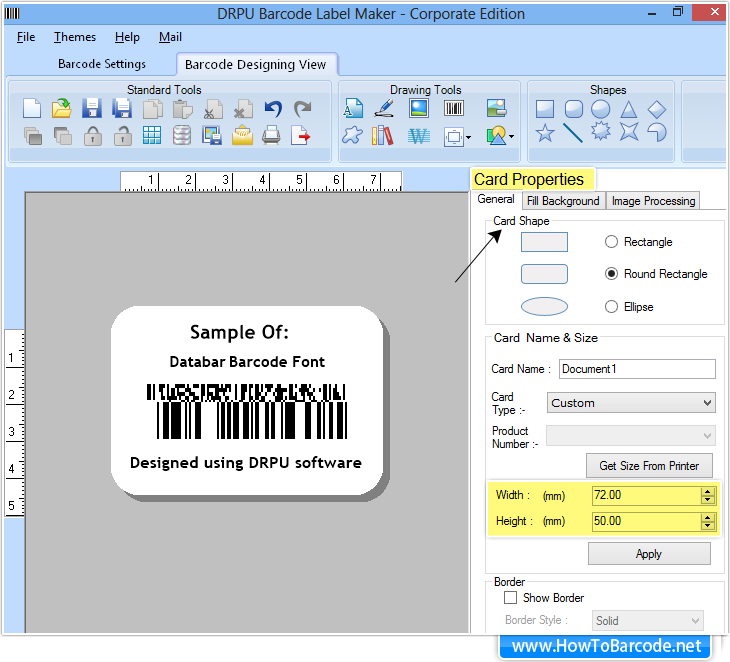Image resolution: width=730 pixels, height=662 pixels.
Task: Draw a diamond shape
Action: (657, 109)
